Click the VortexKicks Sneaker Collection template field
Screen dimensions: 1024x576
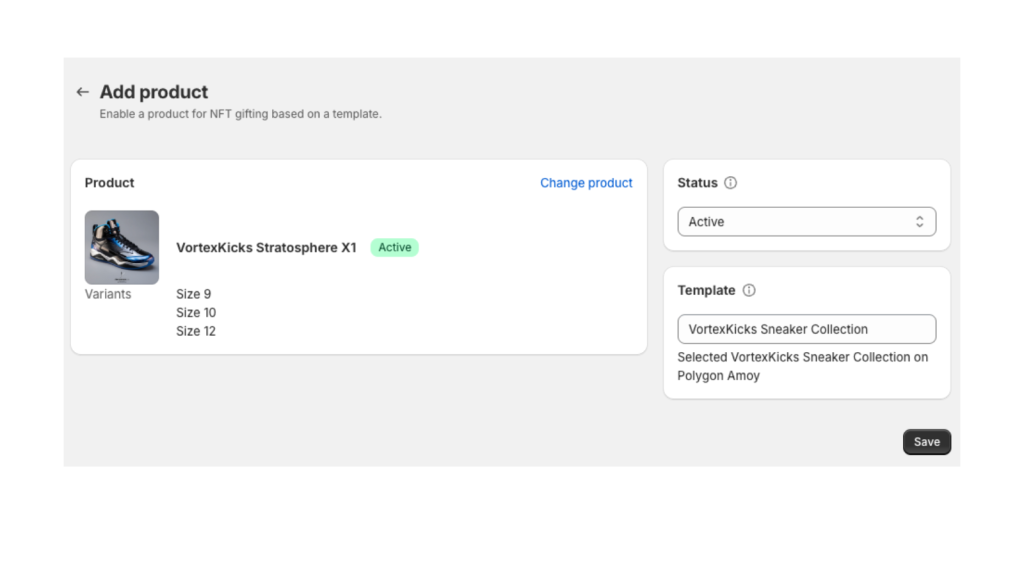806,329
